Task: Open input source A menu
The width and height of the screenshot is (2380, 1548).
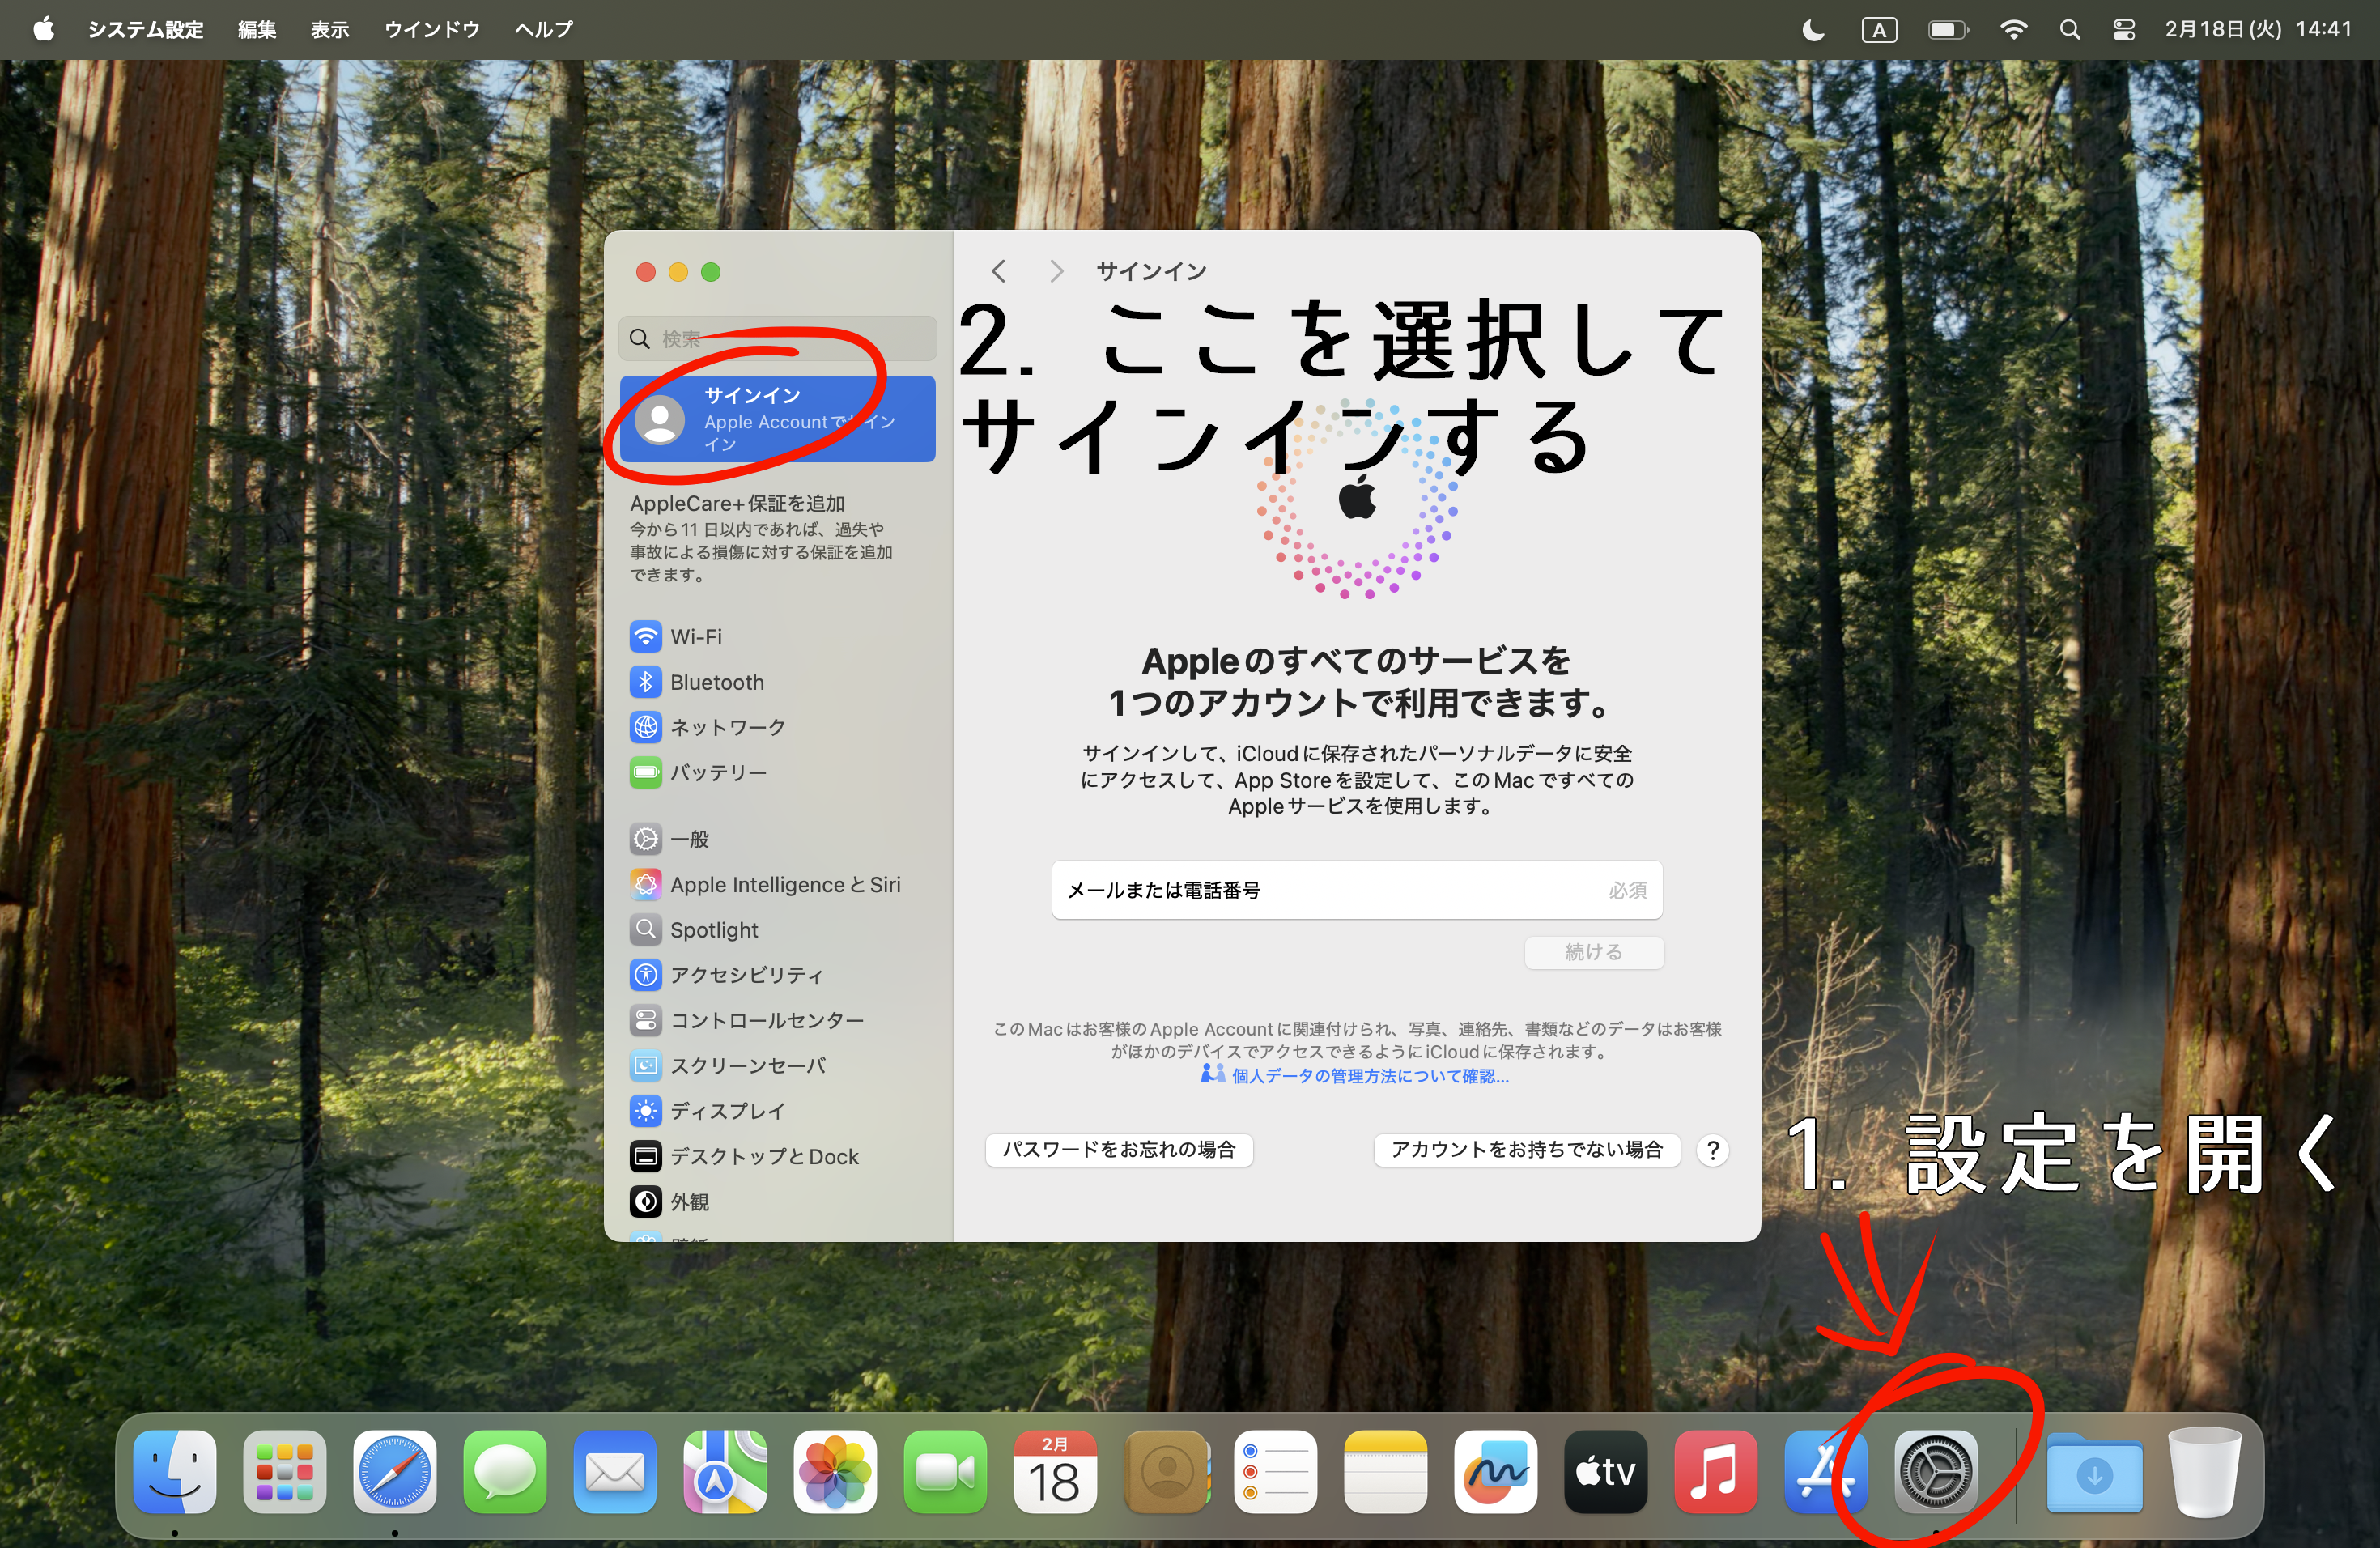Action: (1879, 30)
